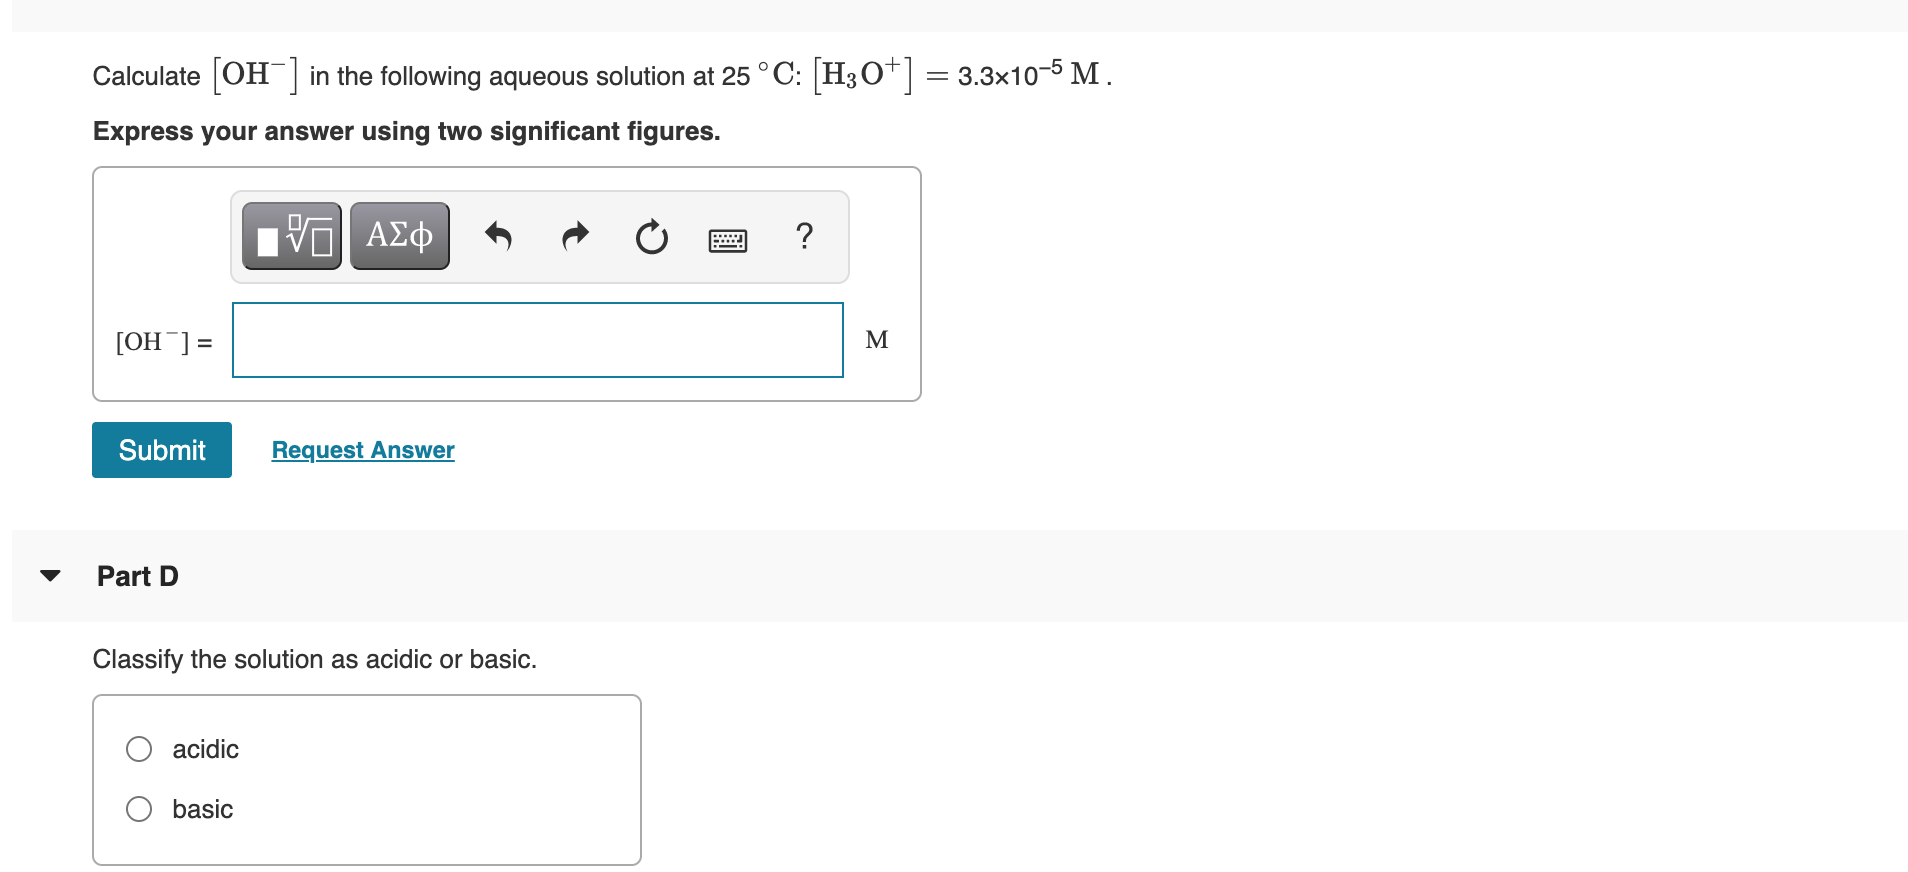Open the equation editor help

[x=804, y=236]
